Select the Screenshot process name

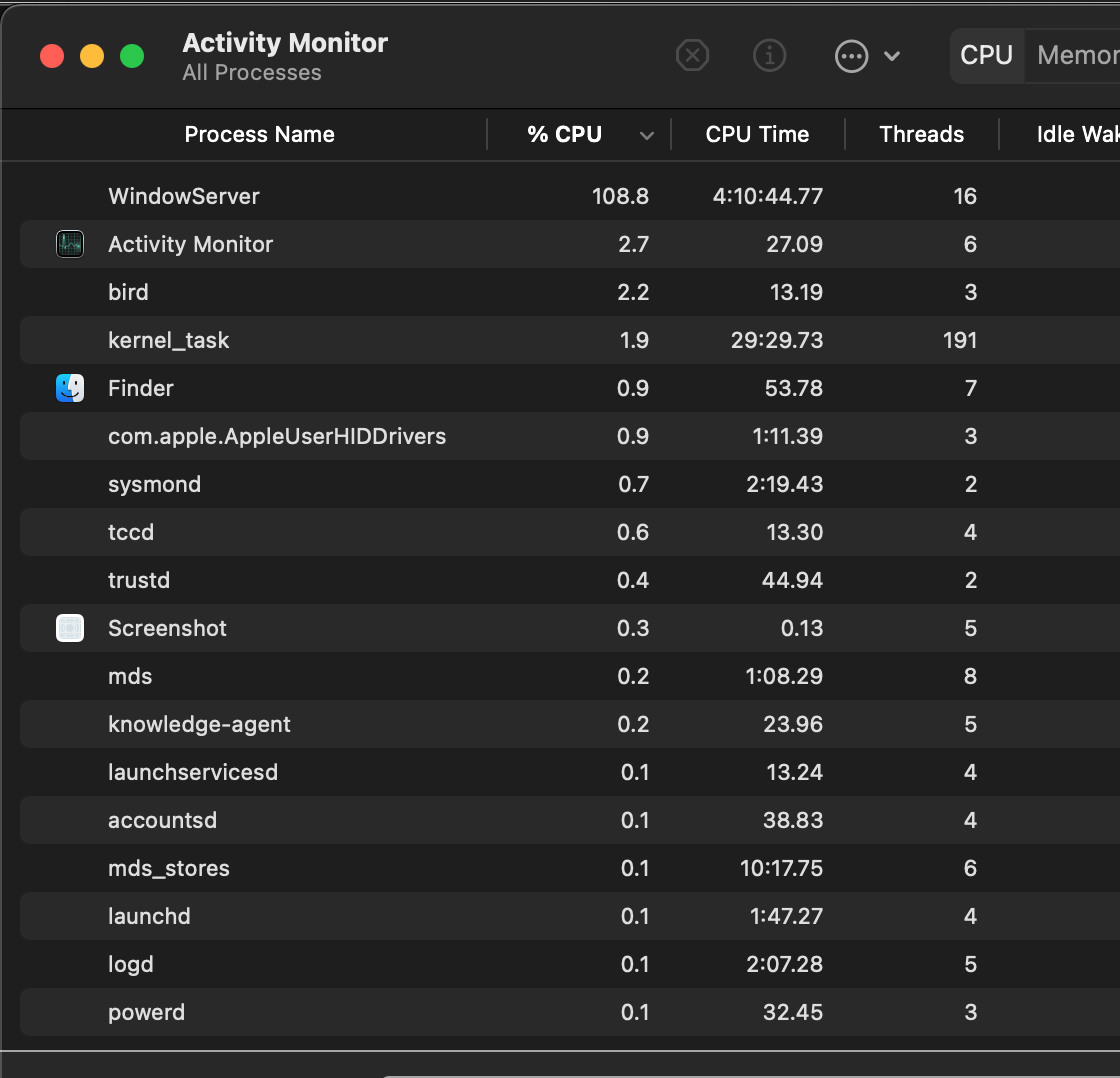tap(167, 628)
